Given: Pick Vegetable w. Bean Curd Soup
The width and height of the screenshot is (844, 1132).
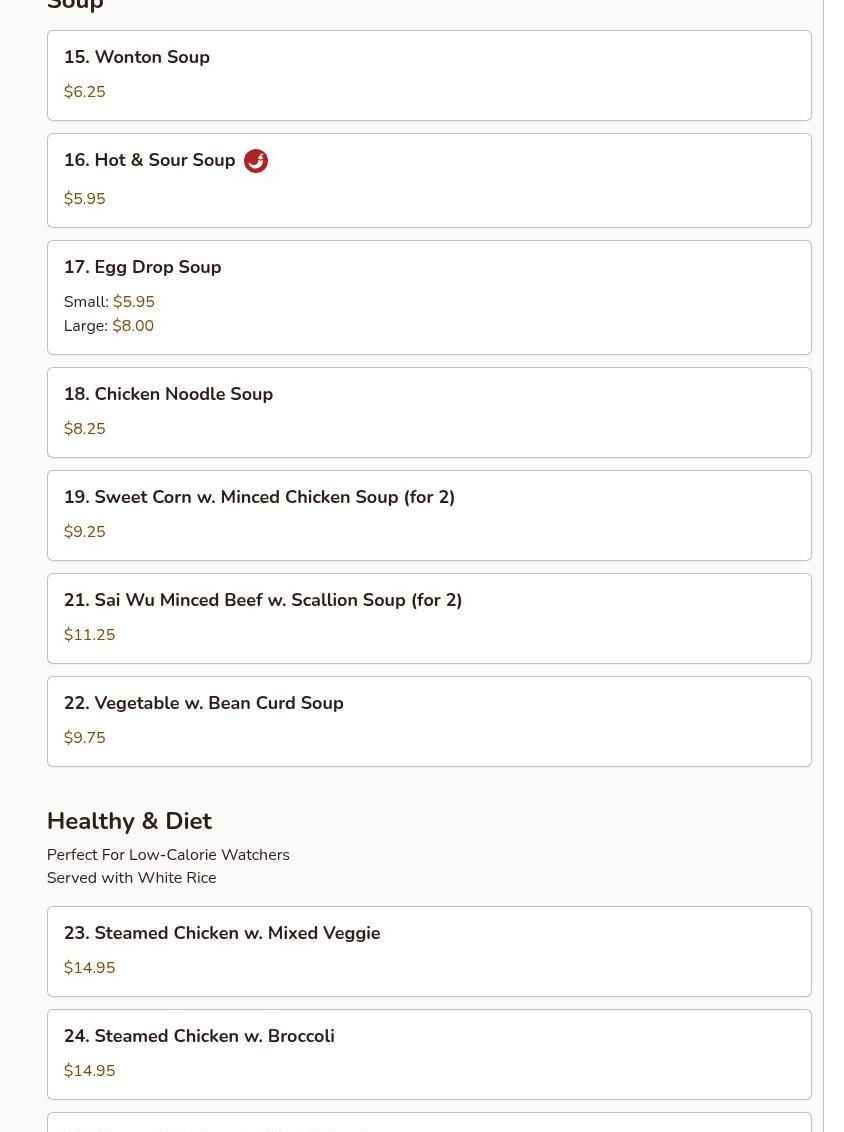Looking at the screenshot, I should click(x=204, y=703).
